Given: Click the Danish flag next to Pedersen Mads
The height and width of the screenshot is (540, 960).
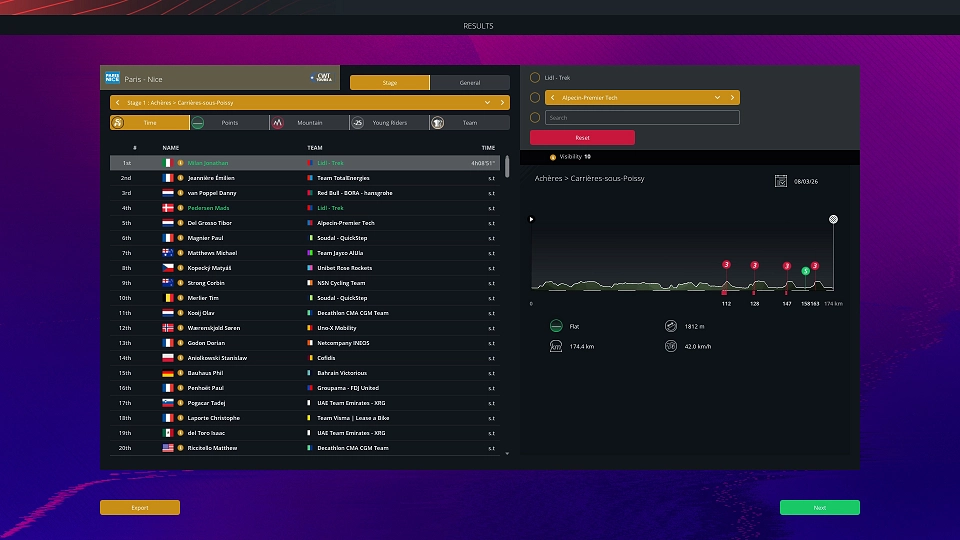Looking at the screenshot, I should click(168, 208).
